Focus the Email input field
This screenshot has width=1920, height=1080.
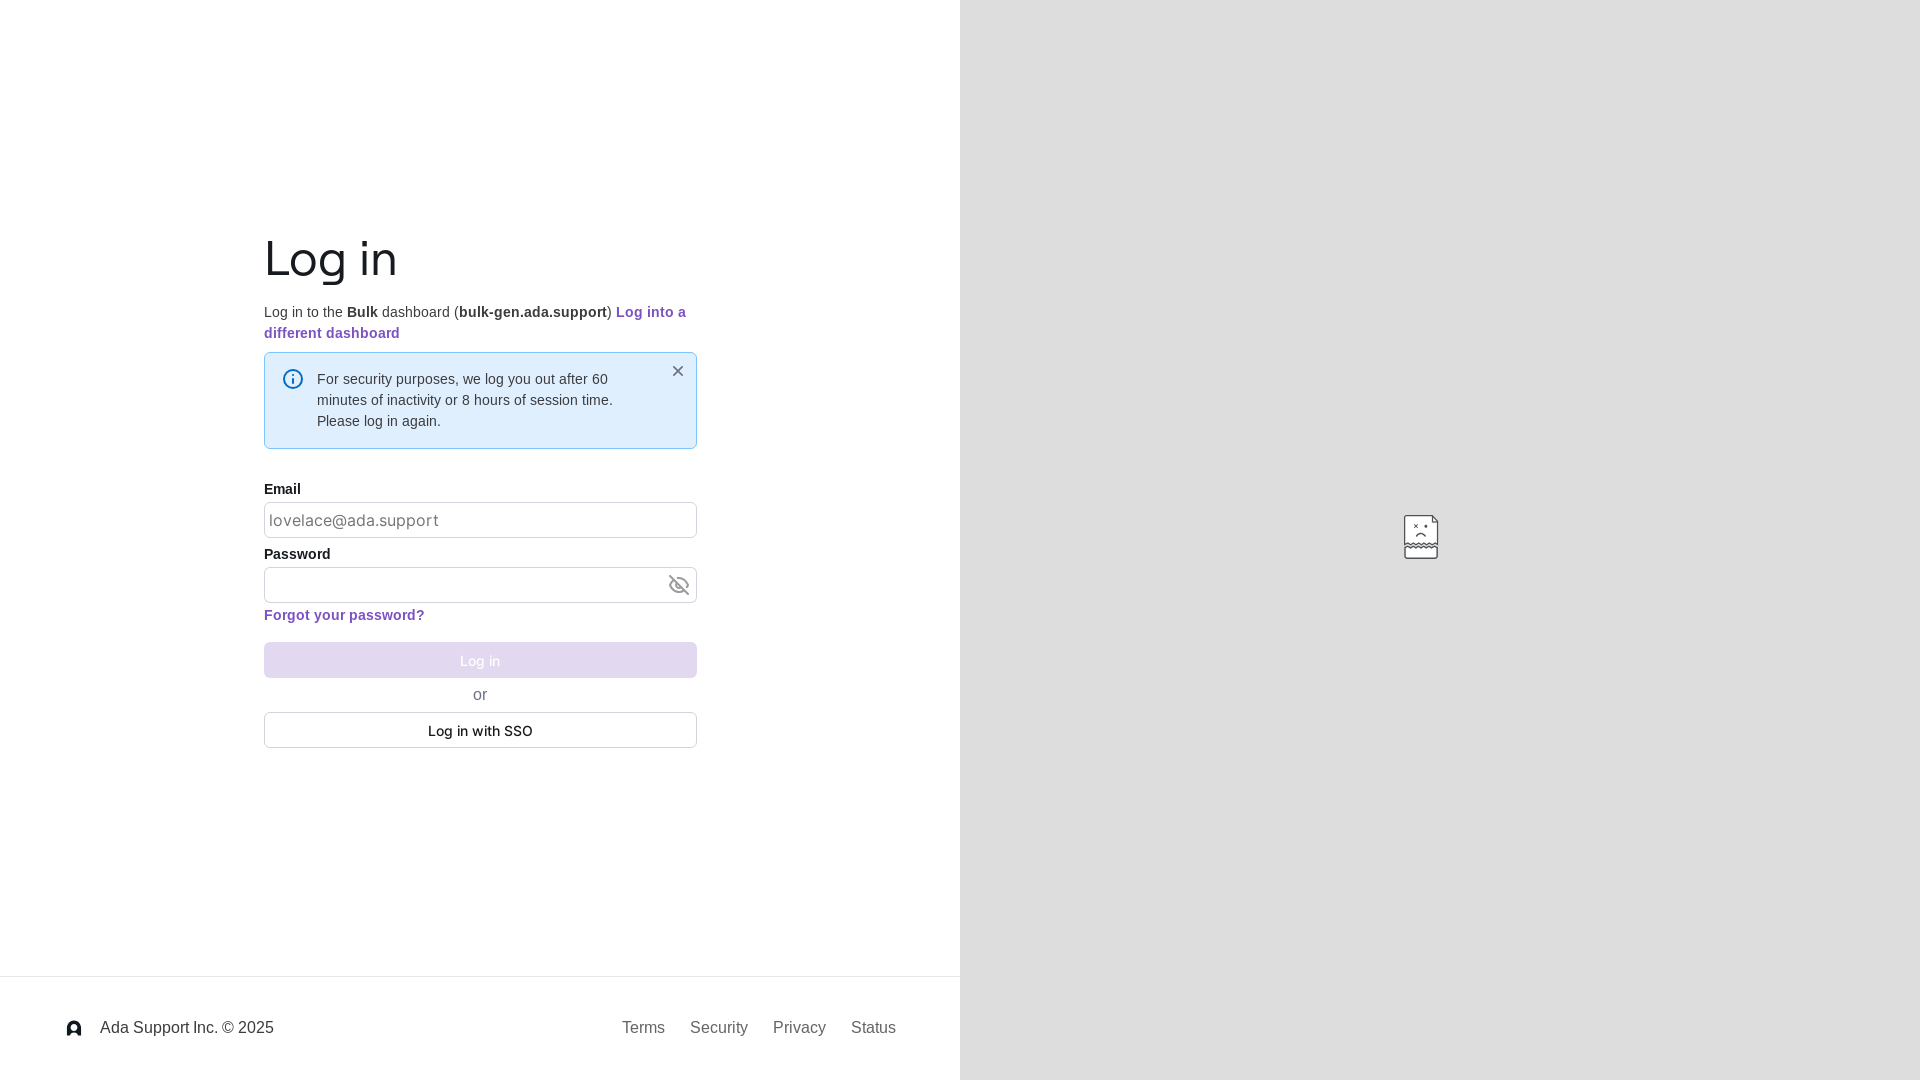480,520
